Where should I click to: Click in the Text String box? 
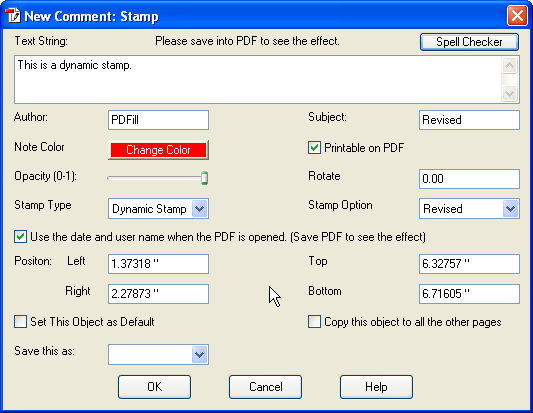click(x=258, y=80)
